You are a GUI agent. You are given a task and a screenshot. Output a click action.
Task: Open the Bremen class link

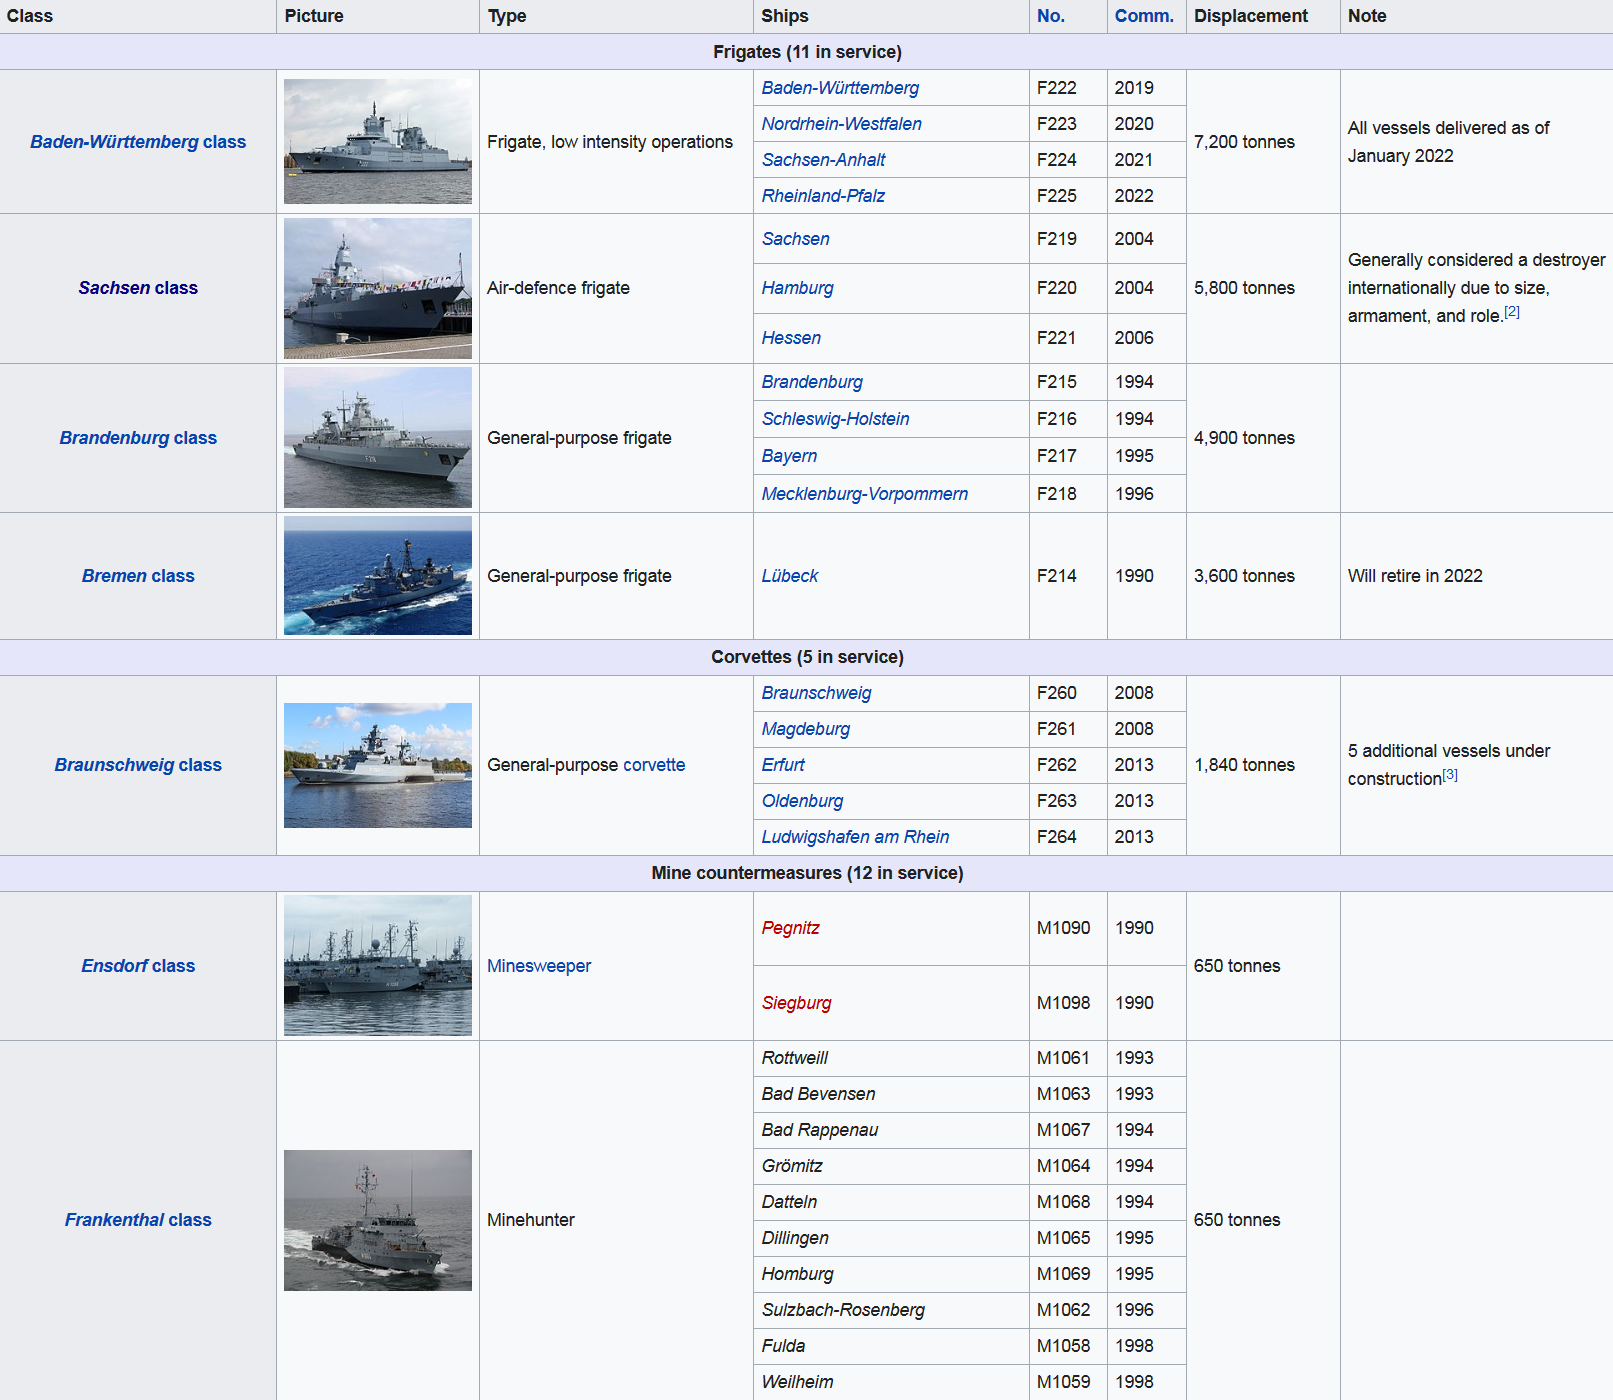pos(138,576)
